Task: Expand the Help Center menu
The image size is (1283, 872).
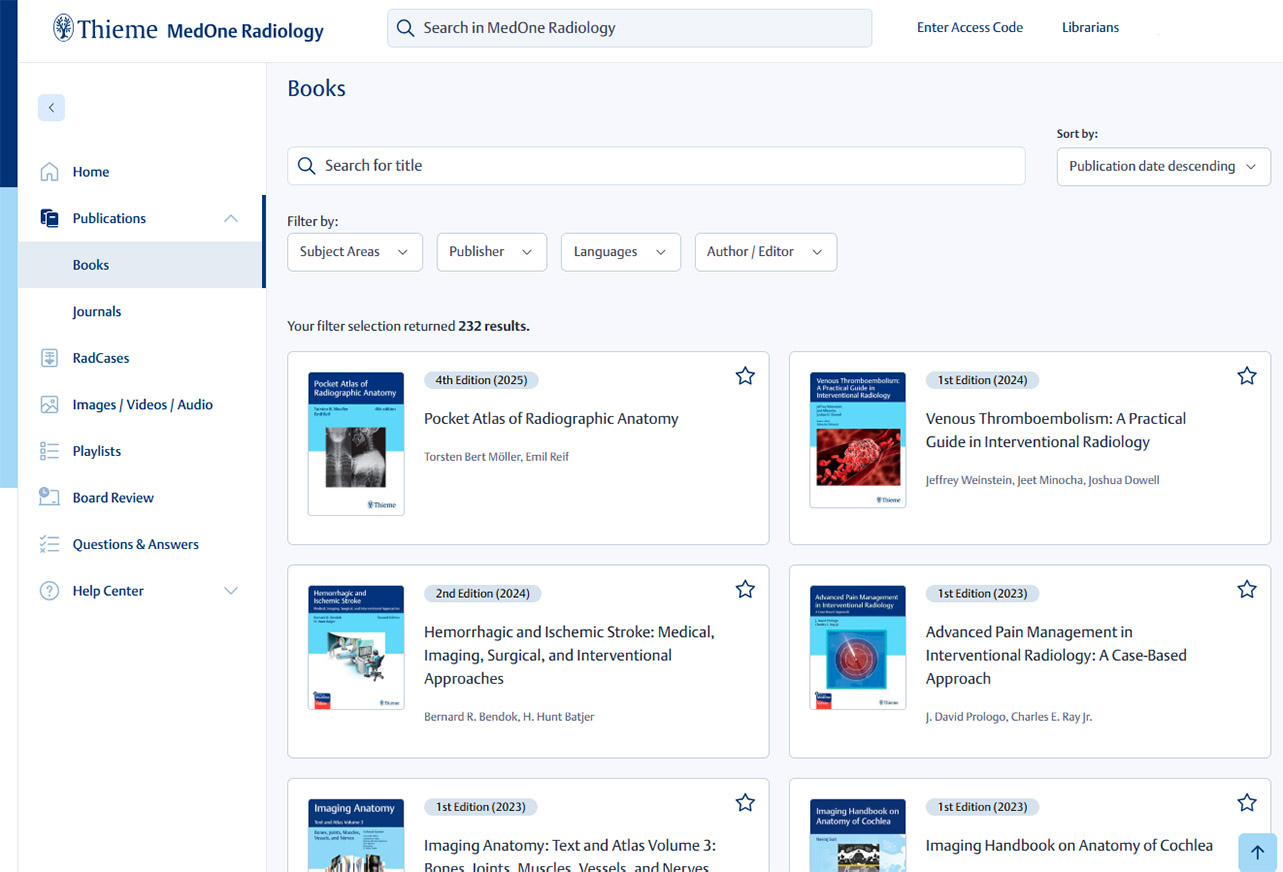Action: pos(231,591)
